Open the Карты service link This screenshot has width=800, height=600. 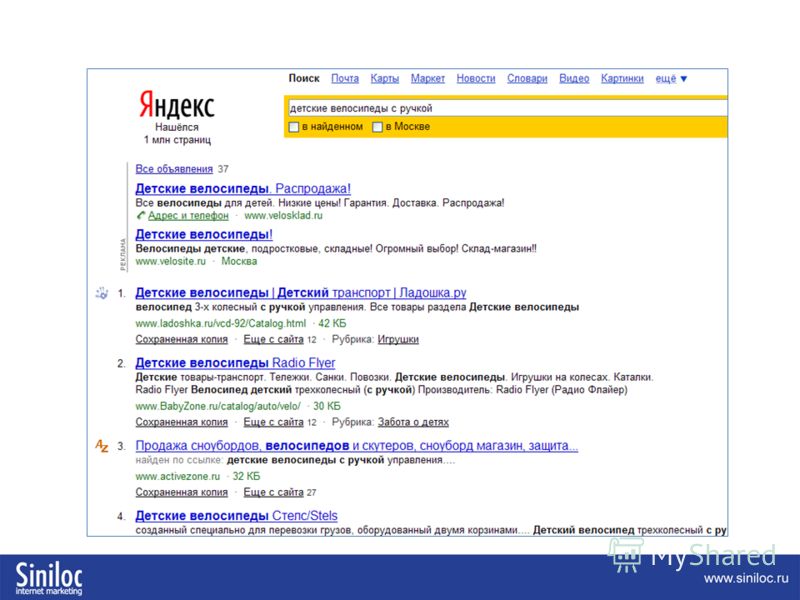coord(385,79)
